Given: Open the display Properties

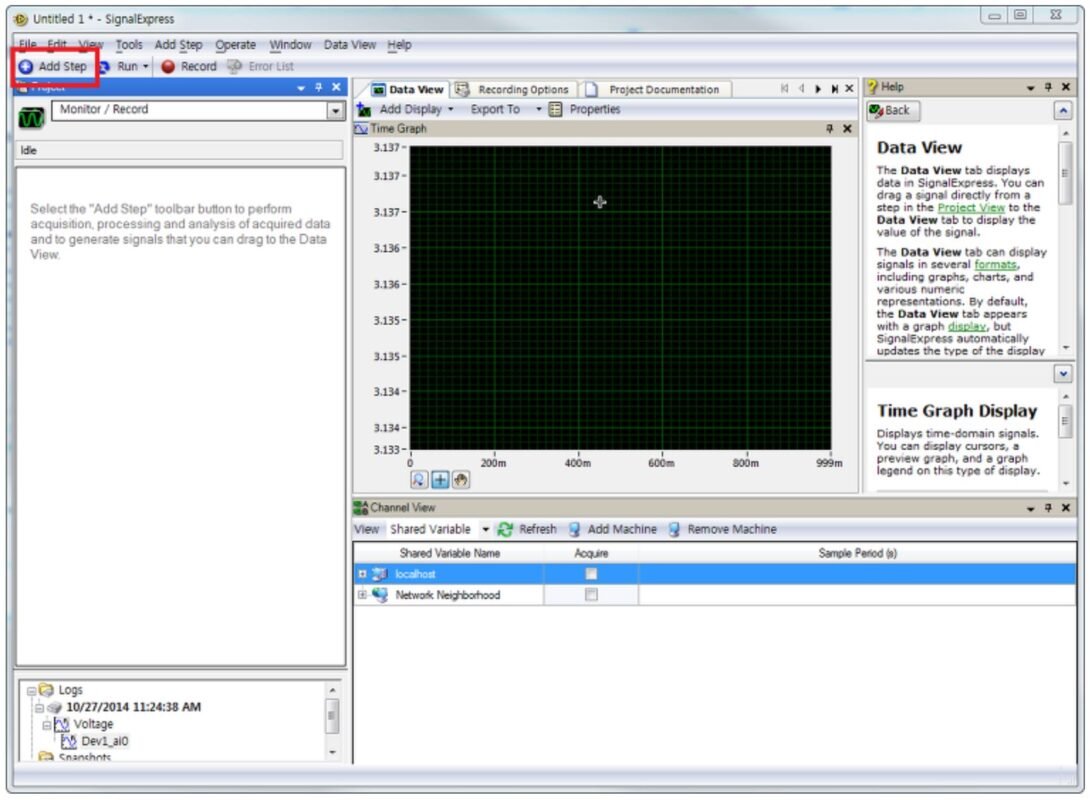Looking at the screenshot, I should [x=585, y=110].
